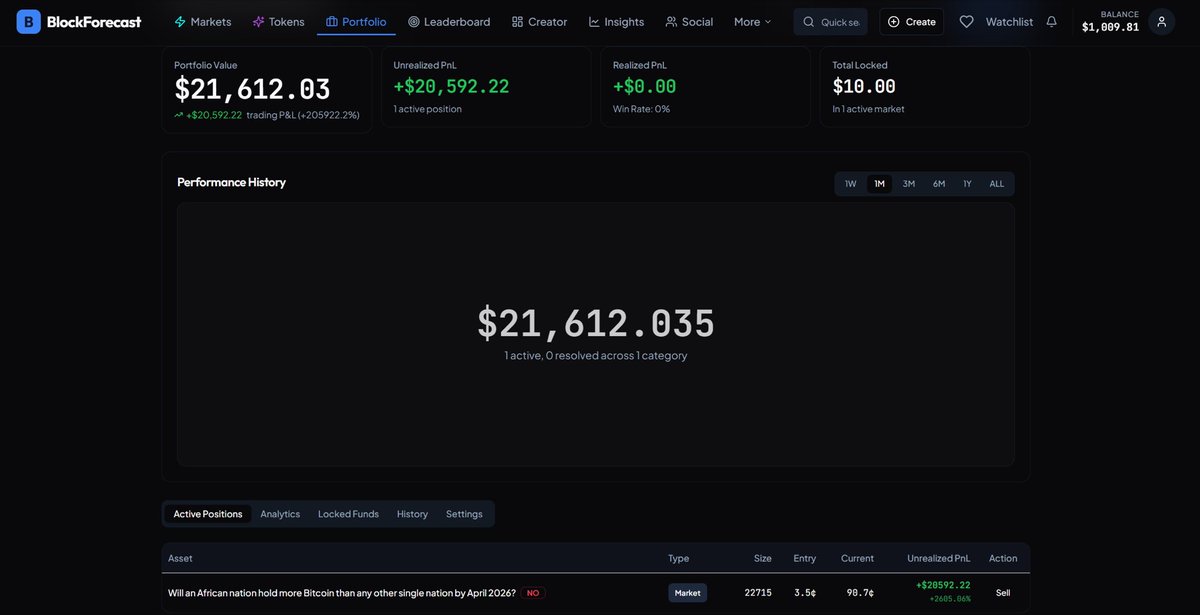The image size is (1200, 615).
Task: Open the Watchlist link
Action: coord(1009,21)
